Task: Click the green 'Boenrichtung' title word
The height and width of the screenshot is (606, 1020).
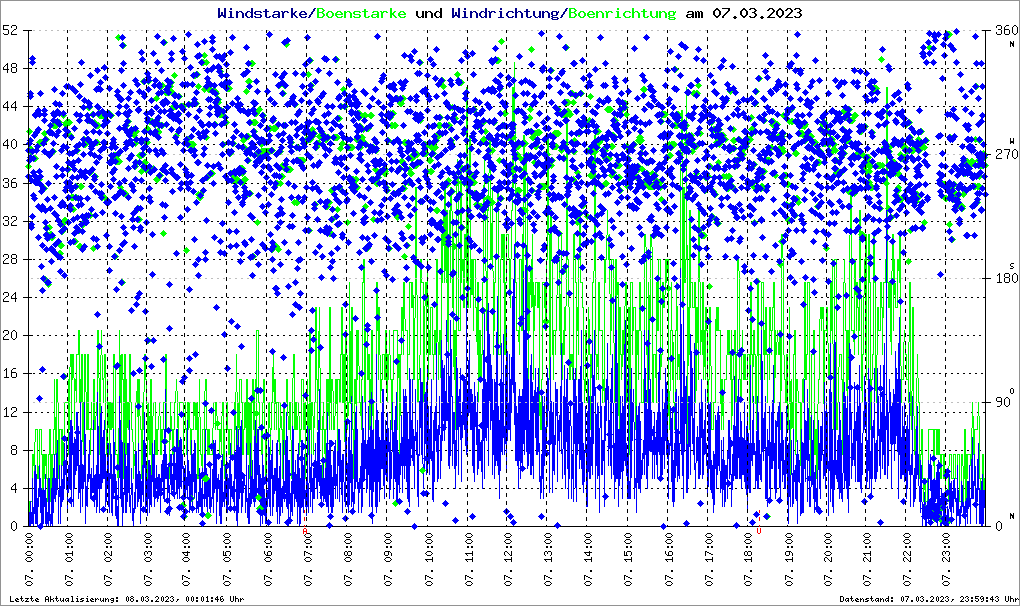Action: click(x=623, y=13)
